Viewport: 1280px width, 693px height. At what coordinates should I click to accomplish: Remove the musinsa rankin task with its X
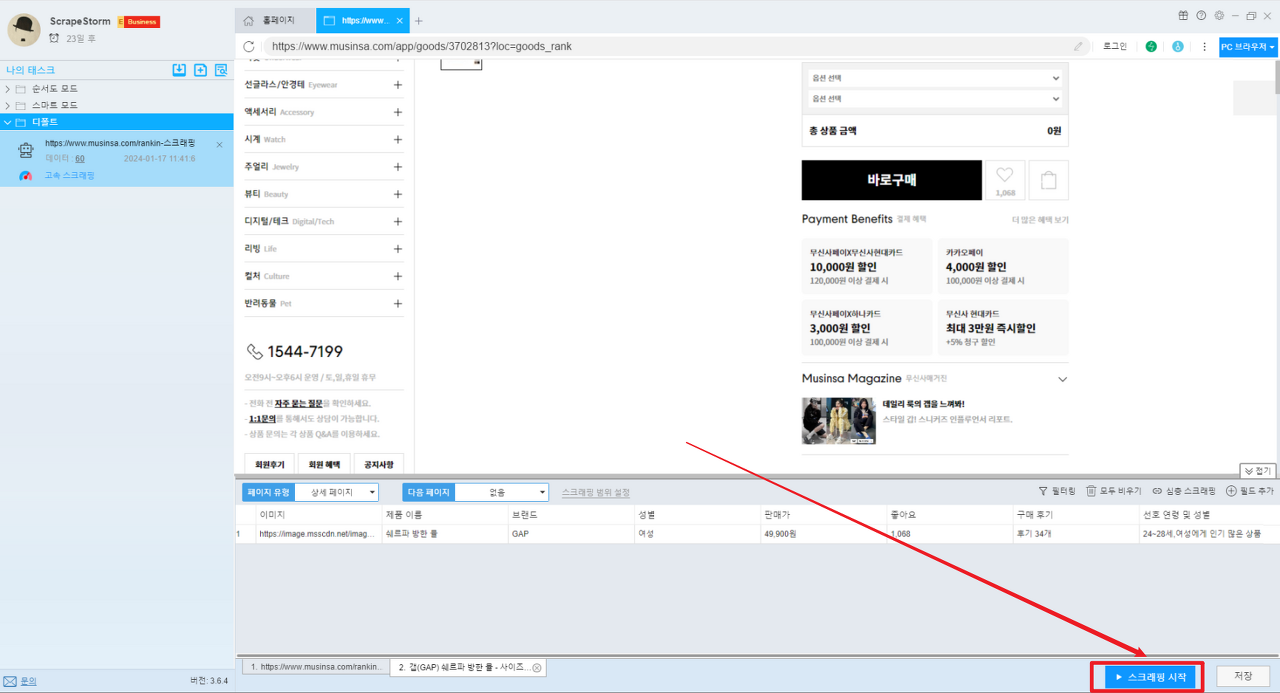click(x=219, y=145)
